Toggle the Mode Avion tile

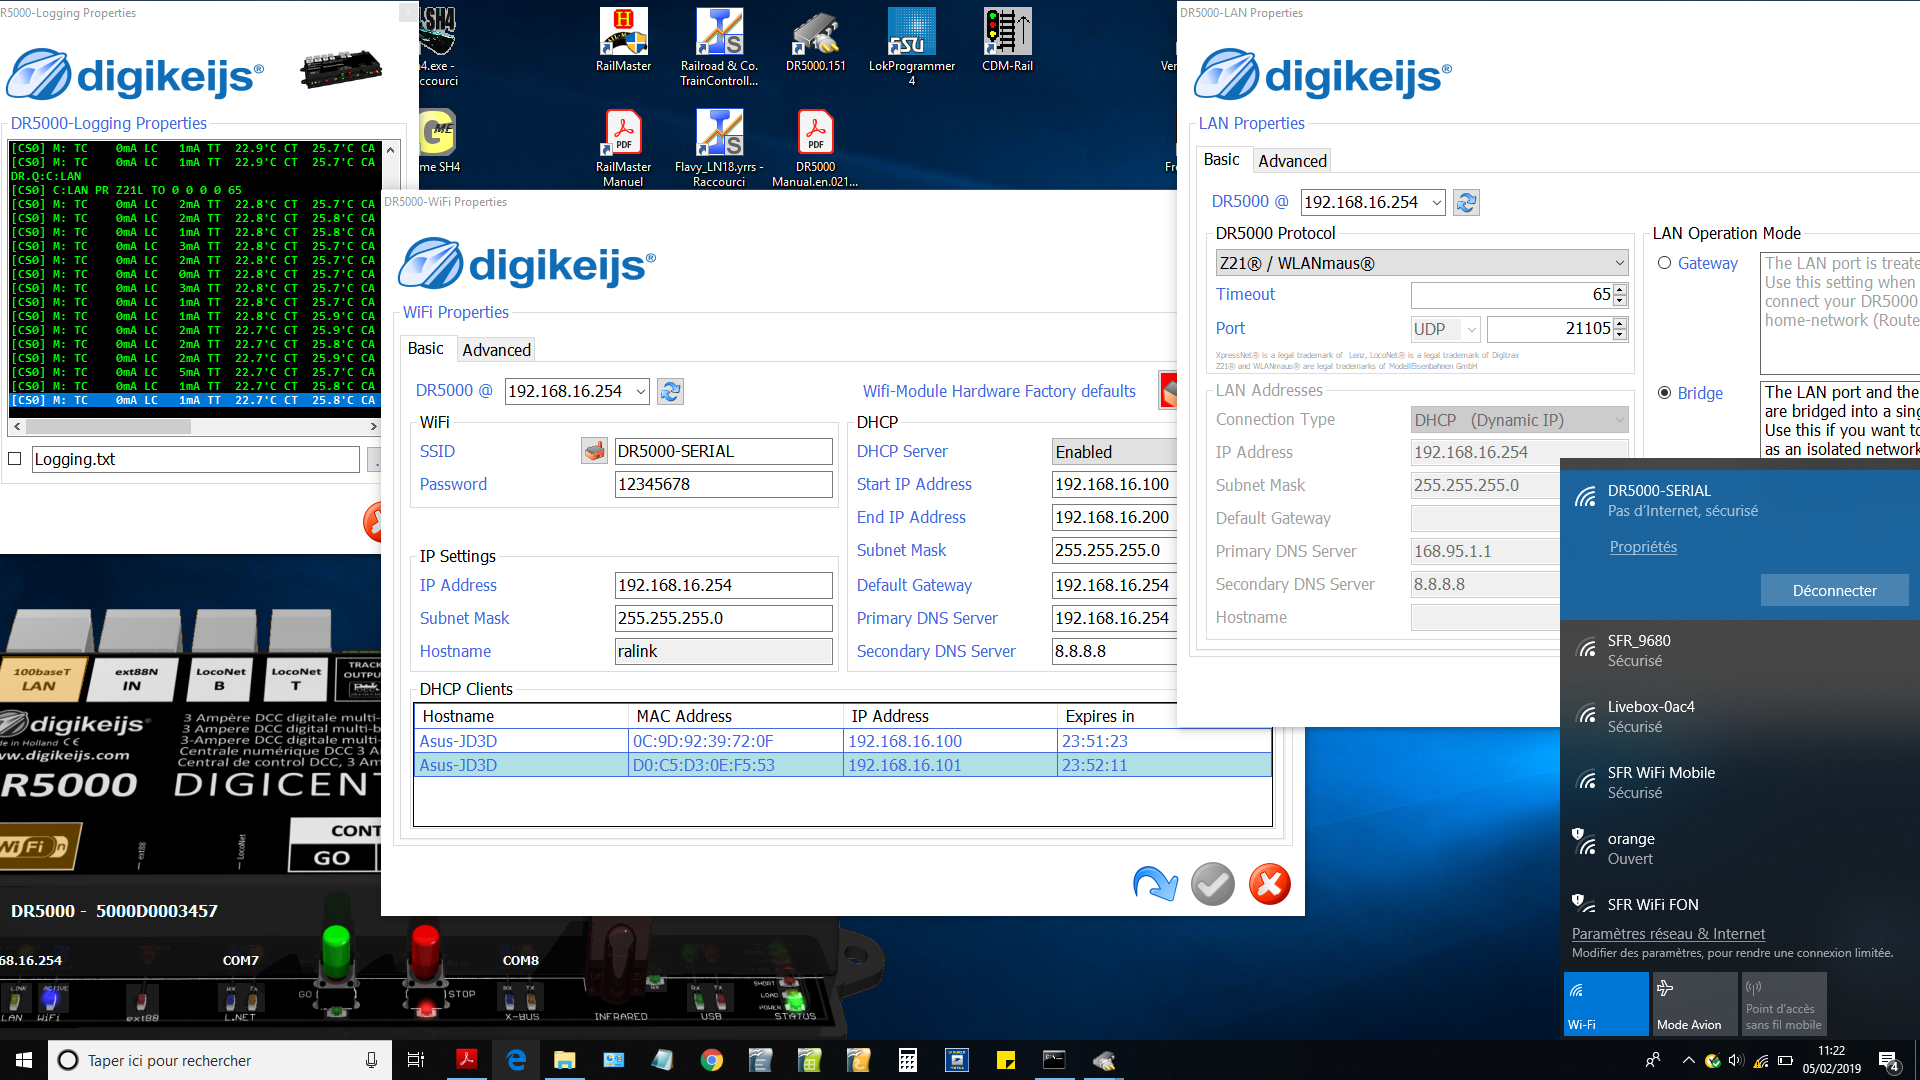click(1695, 1003)
